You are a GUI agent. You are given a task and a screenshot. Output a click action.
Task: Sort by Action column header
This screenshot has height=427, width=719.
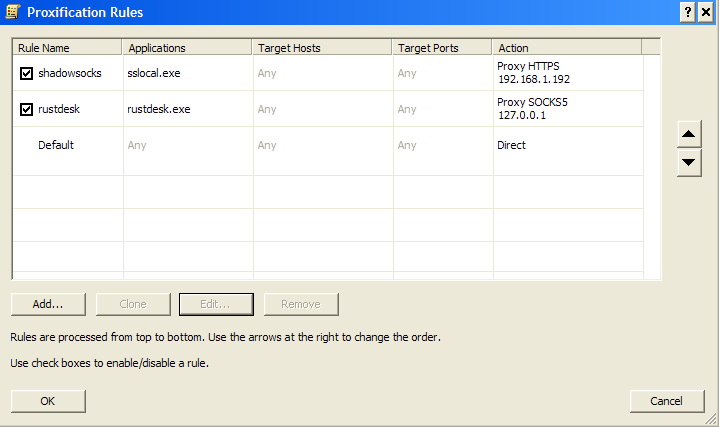click(x=567, y=48)
